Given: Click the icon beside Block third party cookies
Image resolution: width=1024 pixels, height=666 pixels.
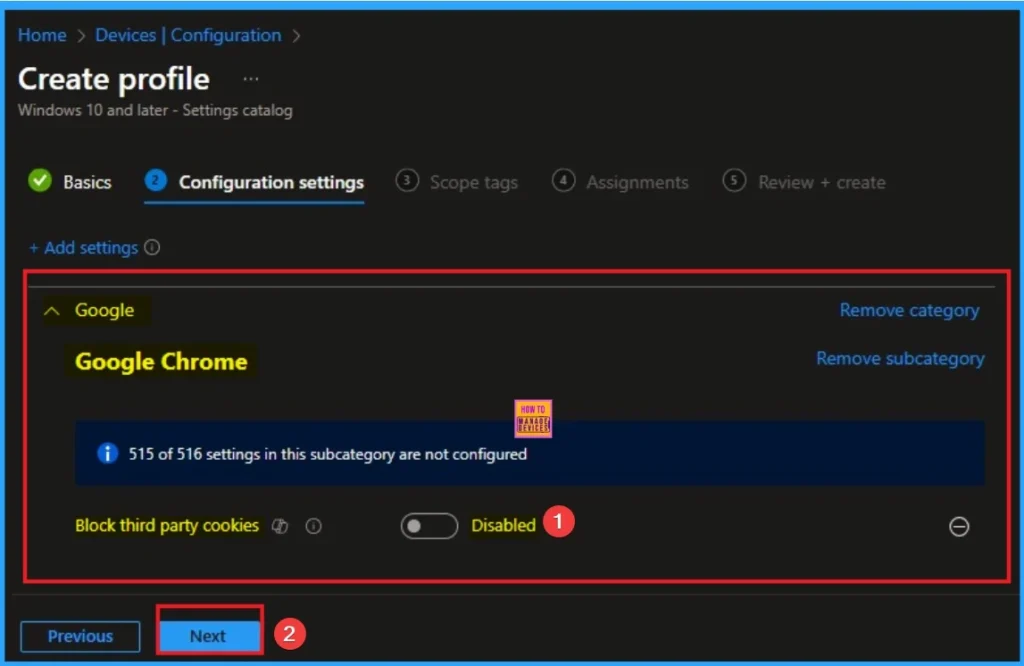Looking at the screenshot, I should (280, 526).
